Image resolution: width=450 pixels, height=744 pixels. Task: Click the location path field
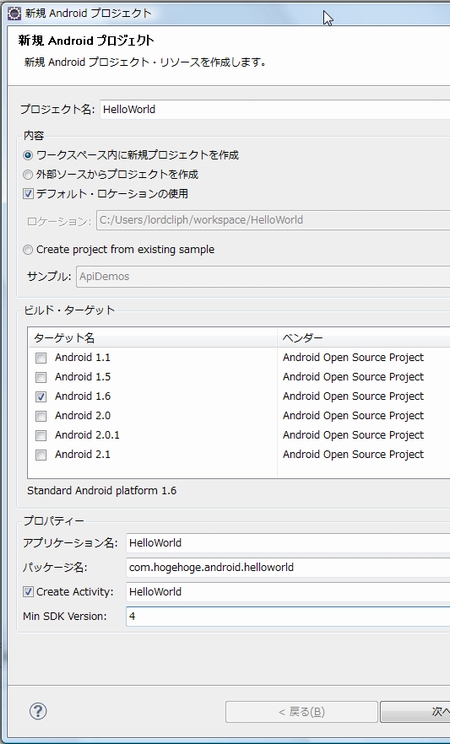click(273, 220)
